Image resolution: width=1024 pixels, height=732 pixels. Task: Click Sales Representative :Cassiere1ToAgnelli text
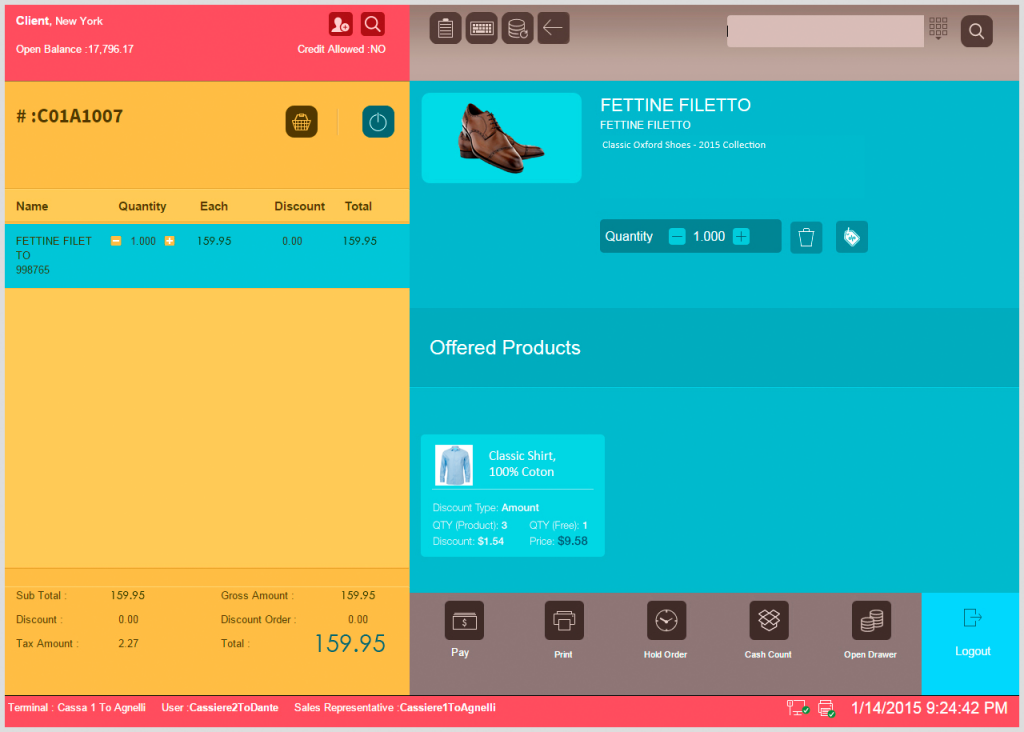394,707
